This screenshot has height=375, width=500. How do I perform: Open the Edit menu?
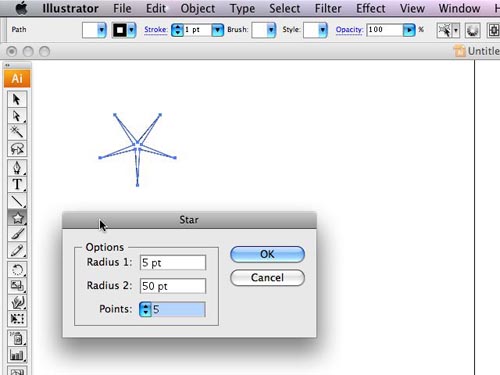tap(156, 8)
